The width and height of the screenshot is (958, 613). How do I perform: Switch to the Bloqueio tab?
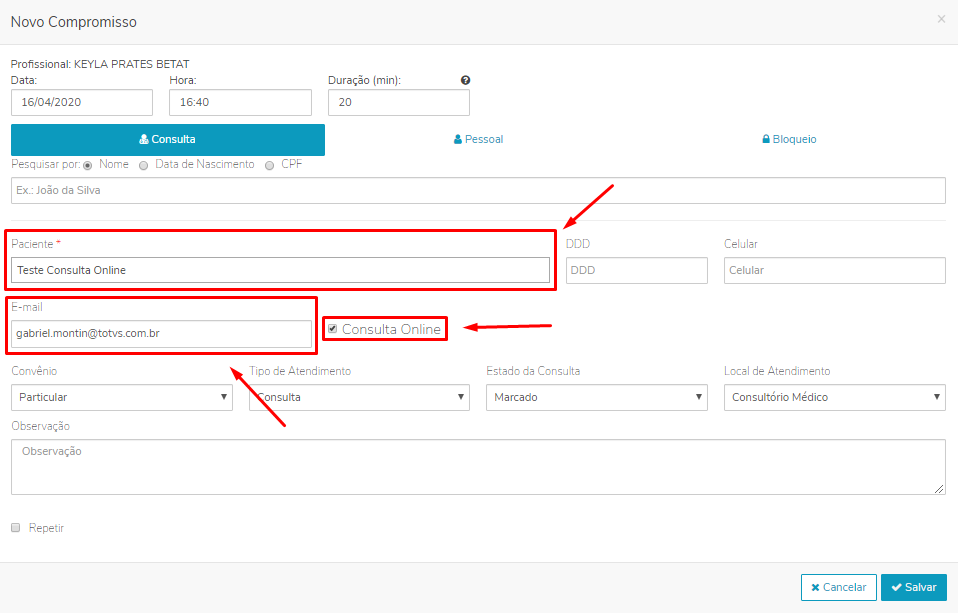tap(789, 139)
